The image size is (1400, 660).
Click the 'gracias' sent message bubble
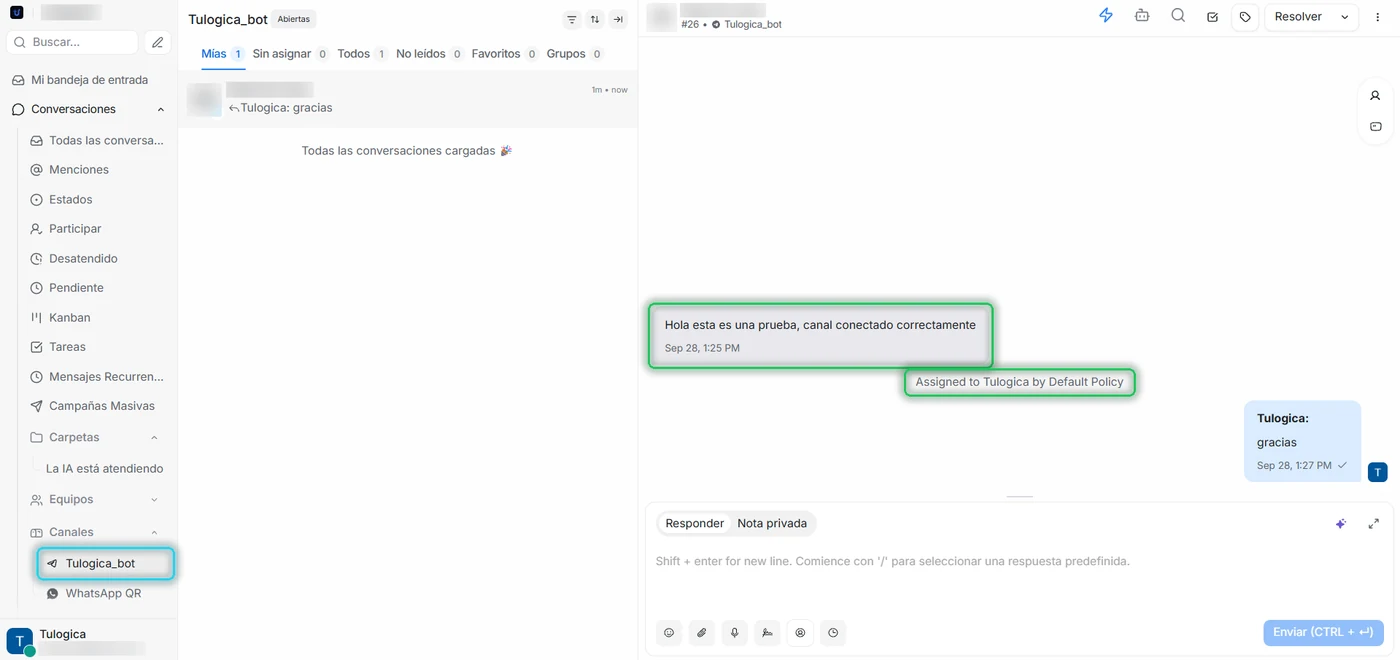(1302, 441)
